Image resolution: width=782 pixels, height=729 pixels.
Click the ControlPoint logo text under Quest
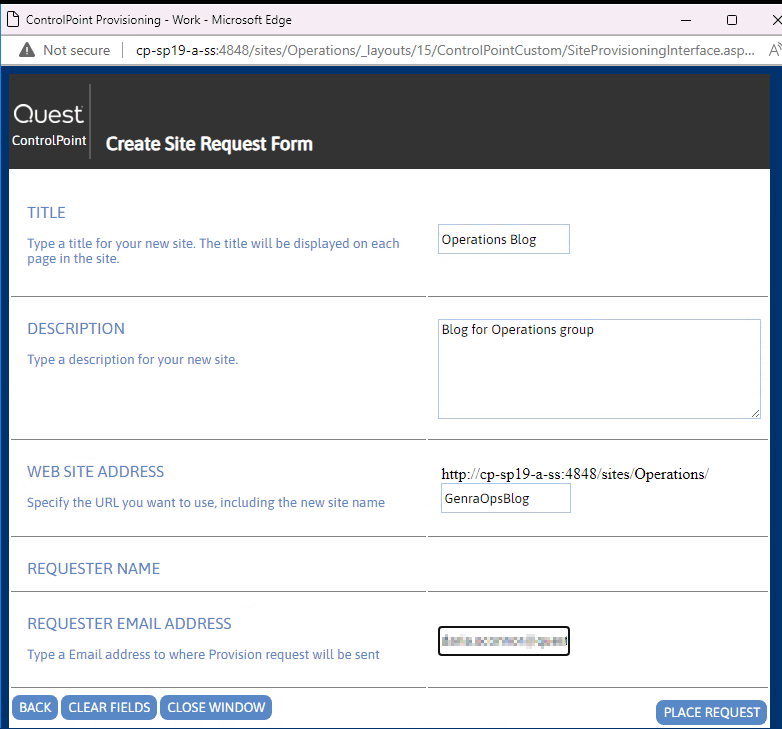[49, 141]
